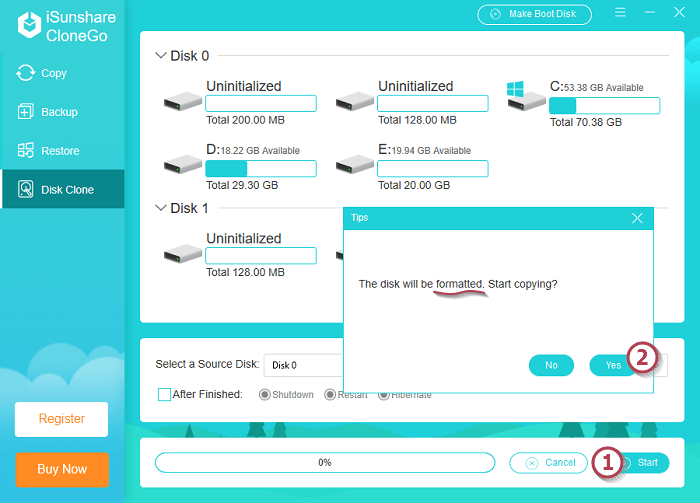The image size is (700, 503).
Task: Click Yes to confirm formatting
Action: [612, 365]
